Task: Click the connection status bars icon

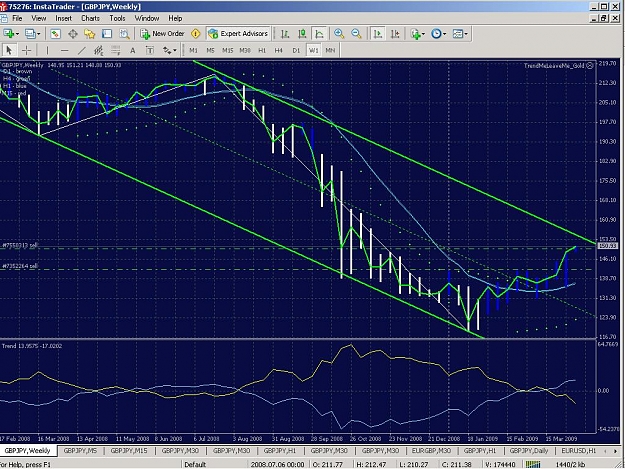Action: coord(533,464)
